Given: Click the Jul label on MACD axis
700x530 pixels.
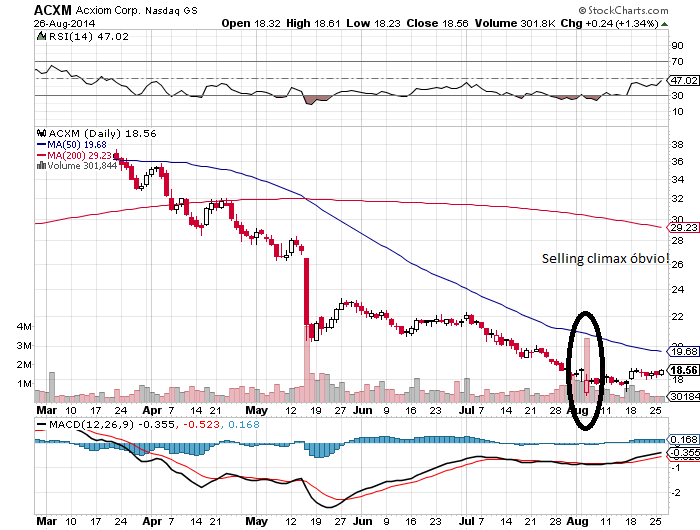Looking at the screenshot, I should click(467, 521).
